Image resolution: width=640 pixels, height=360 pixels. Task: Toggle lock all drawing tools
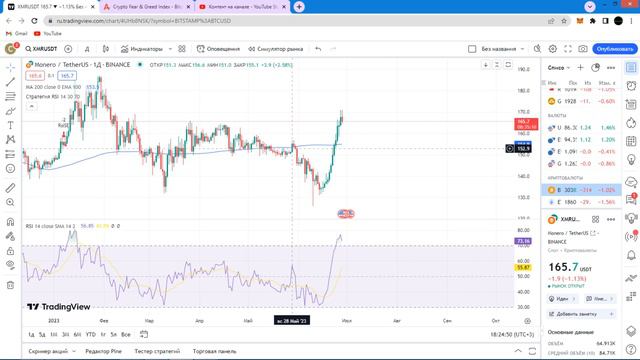(x=11, y=251)
